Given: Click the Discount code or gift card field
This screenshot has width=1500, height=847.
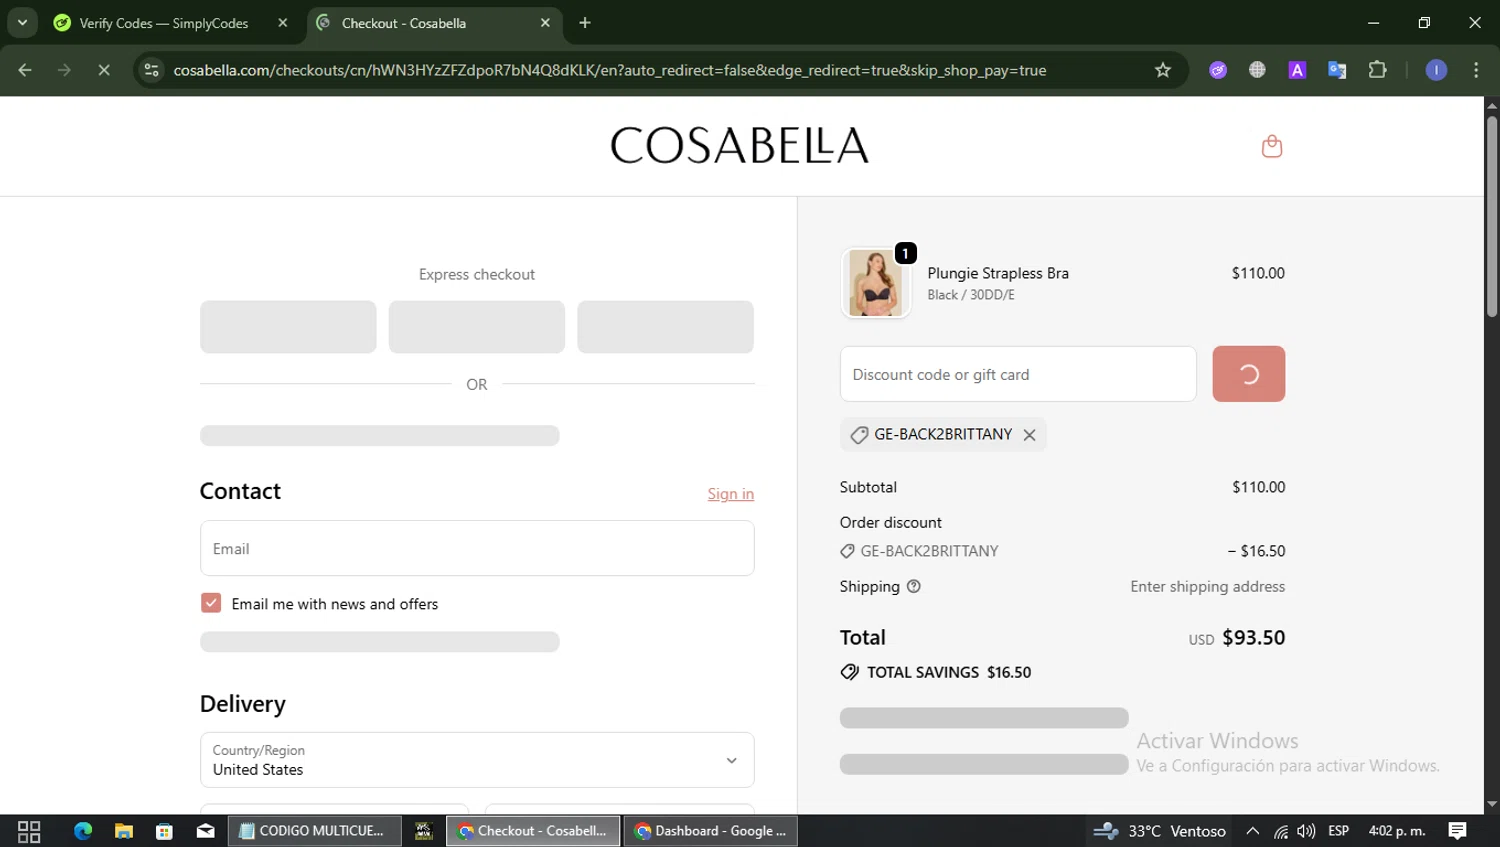Looking at the screenshot, I should [1018, 374].
